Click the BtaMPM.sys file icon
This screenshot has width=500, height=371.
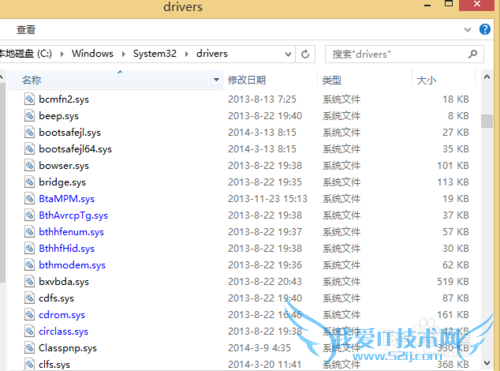click(29, 199)
